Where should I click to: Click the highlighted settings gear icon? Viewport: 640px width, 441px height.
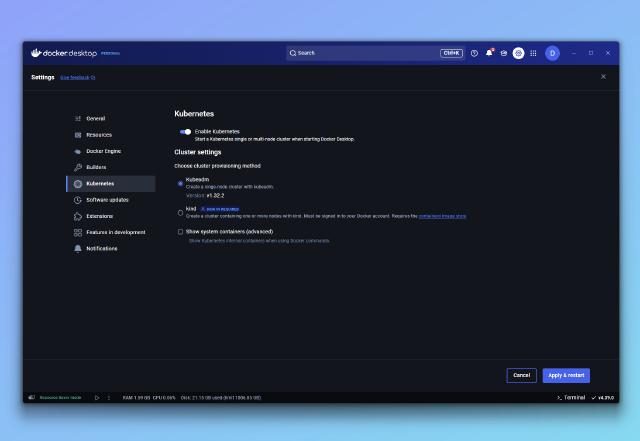(518, 53)
